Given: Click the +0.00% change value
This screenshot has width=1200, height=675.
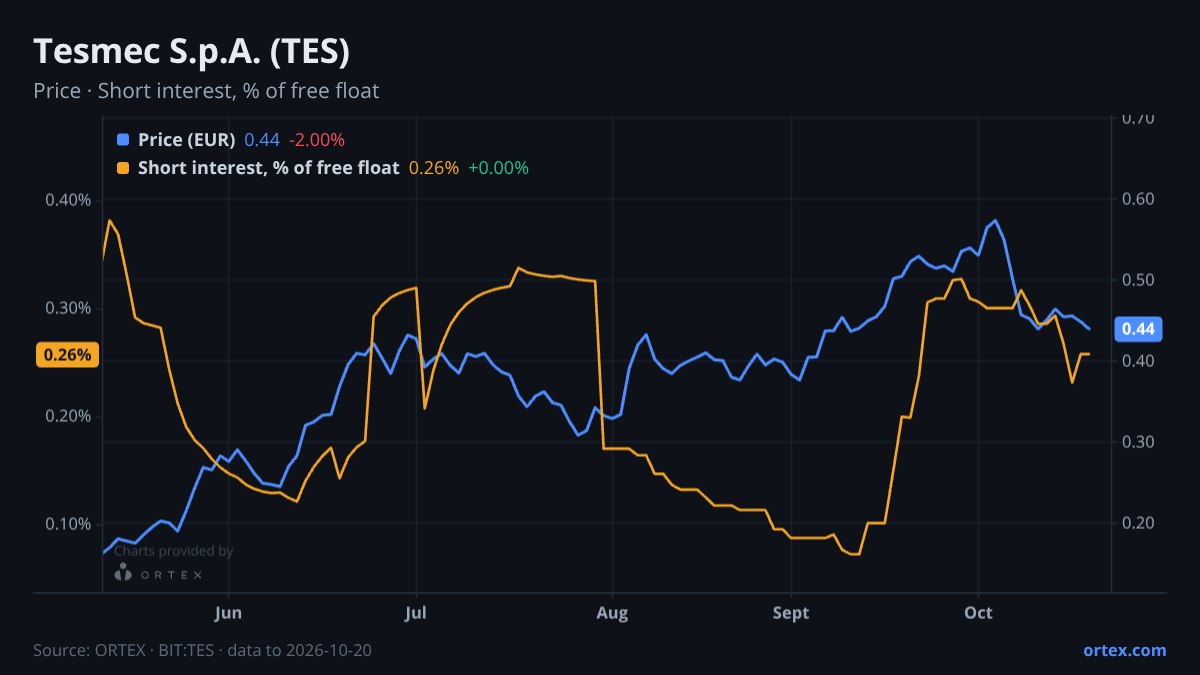Looking at the screenshot, I should [498, 168].
